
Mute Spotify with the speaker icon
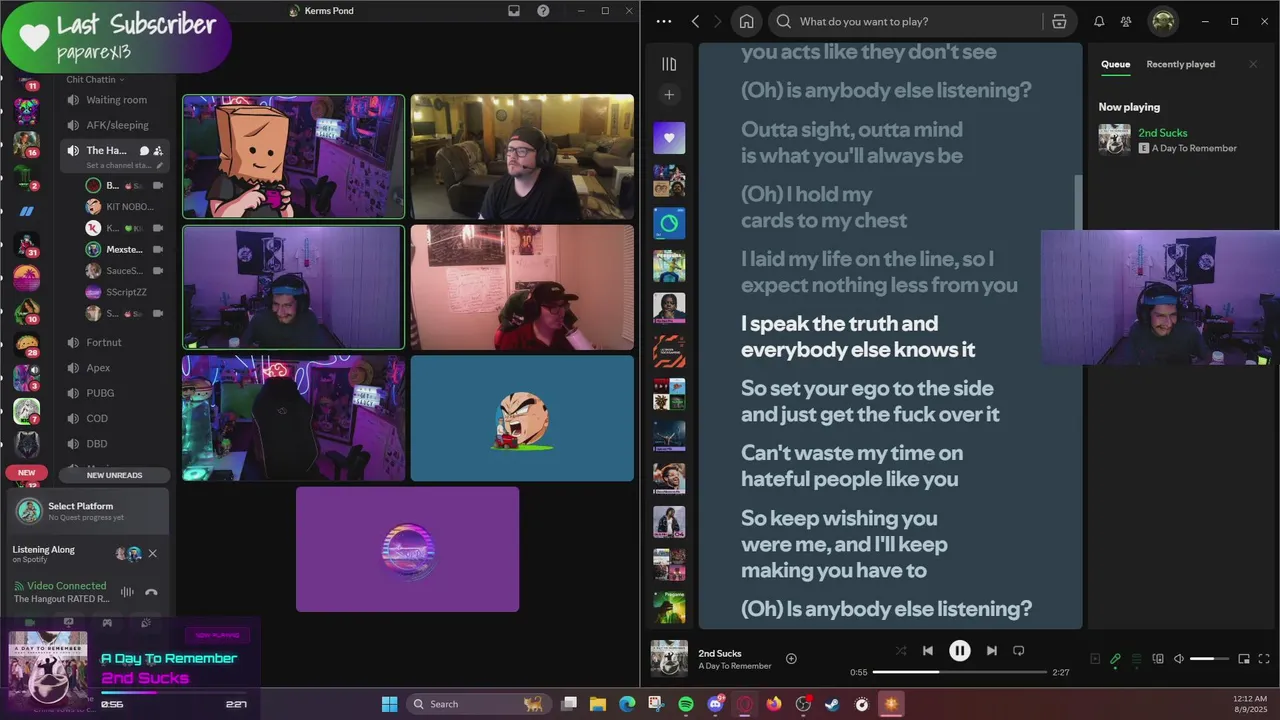pos(1179,659)
